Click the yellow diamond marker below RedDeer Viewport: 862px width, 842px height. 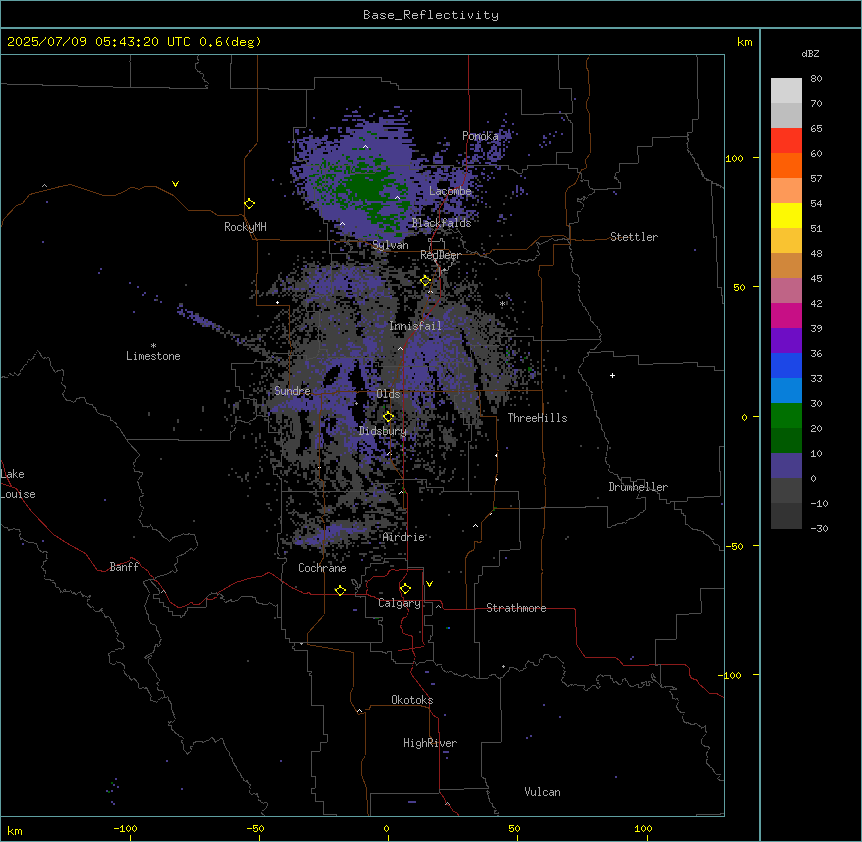[x=426, y=281]
